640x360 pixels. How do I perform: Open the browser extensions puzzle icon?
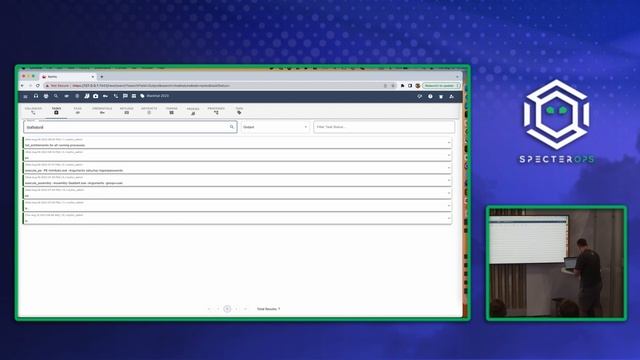[x=402, y=86]
